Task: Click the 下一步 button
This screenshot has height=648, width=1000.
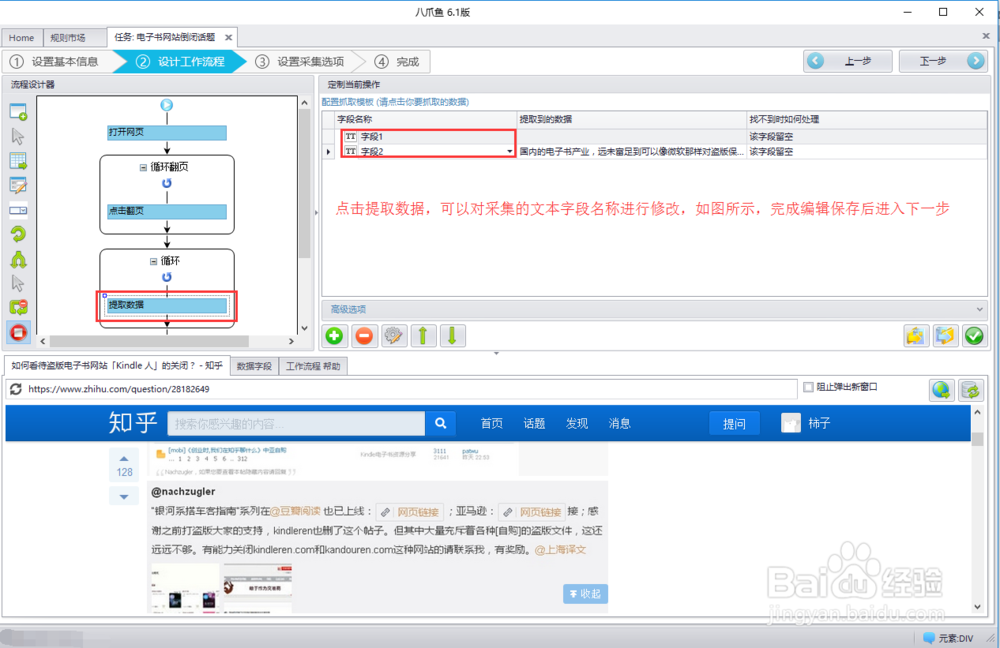Action: click(943, 61)
